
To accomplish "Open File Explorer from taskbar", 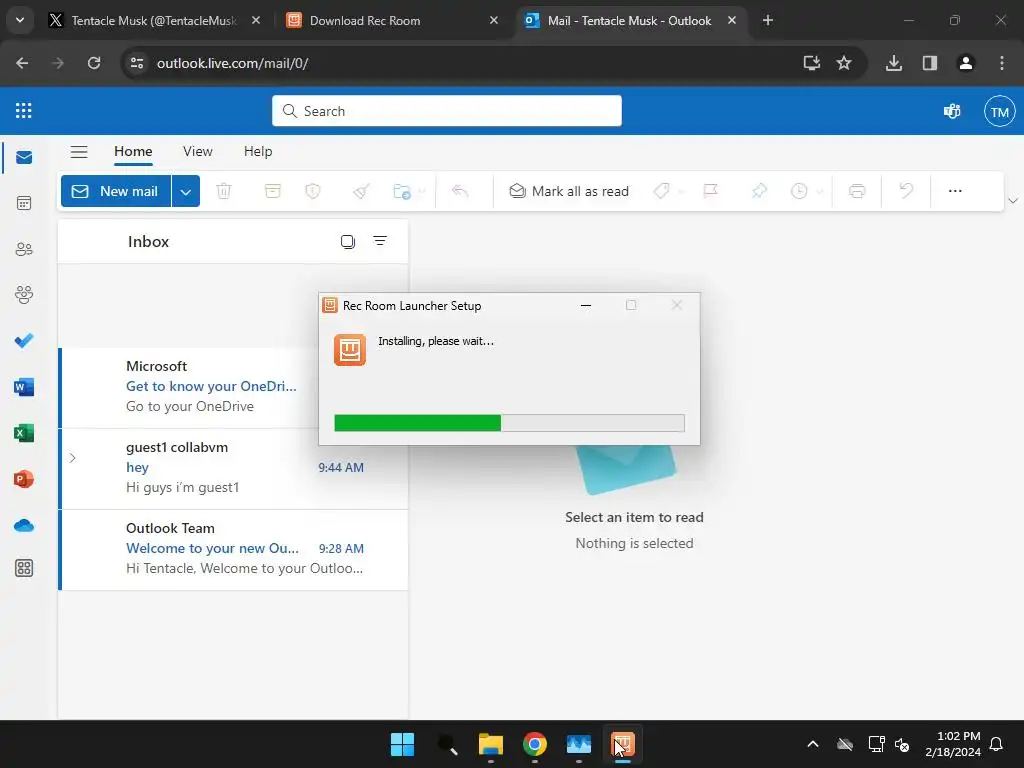I will point(490,744).
